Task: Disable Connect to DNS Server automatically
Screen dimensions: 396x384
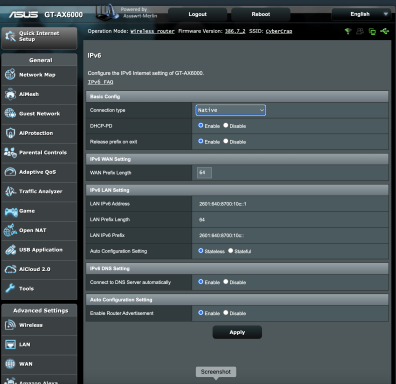Action: click(226, 282)
